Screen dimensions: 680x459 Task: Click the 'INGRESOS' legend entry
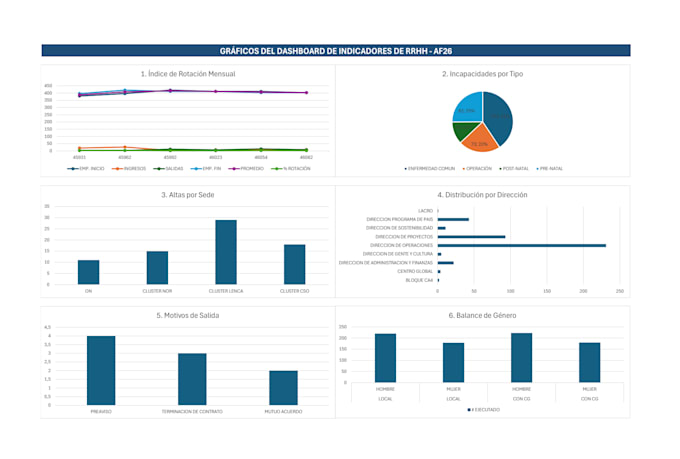click(x=129, y=168)
